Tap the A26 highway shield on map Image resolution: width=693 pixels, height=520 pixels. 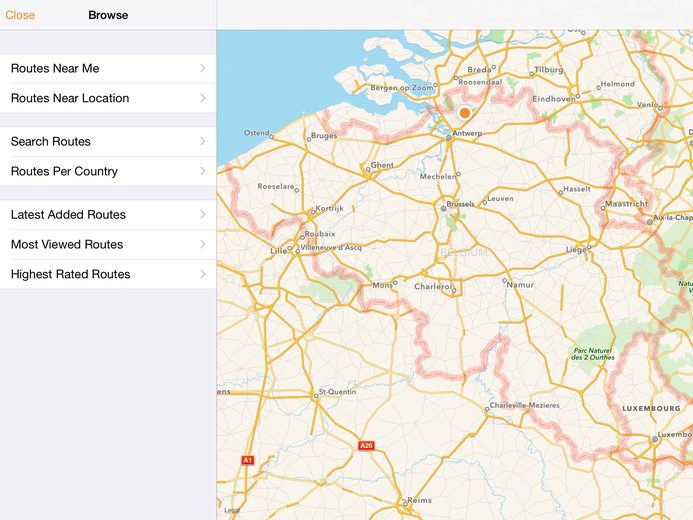coord(366,445)
